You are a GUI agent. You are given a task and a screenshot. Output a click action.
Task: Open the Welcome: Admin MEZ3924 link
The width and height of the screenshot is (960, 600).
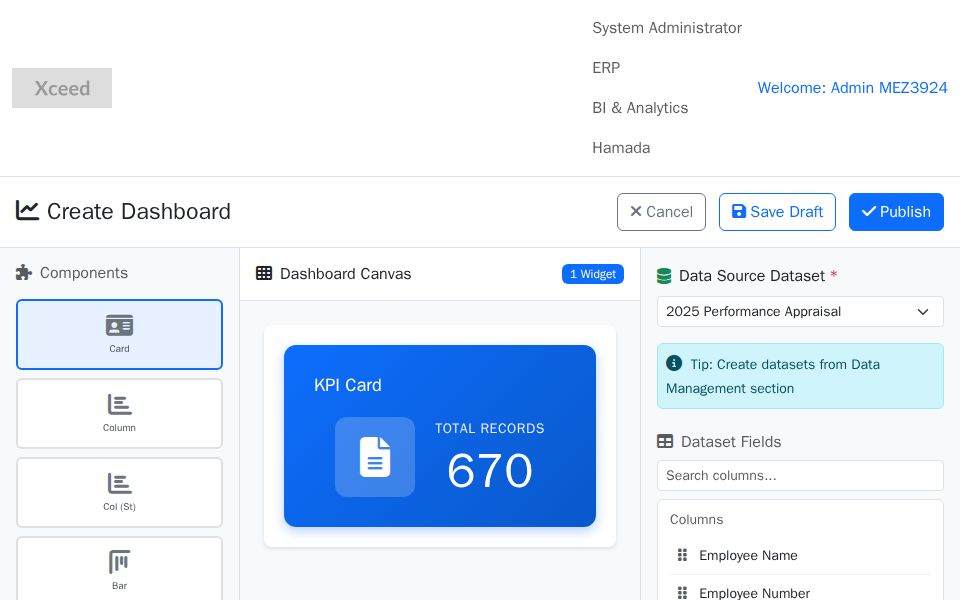pyautogui.click(x=852, y=88)
